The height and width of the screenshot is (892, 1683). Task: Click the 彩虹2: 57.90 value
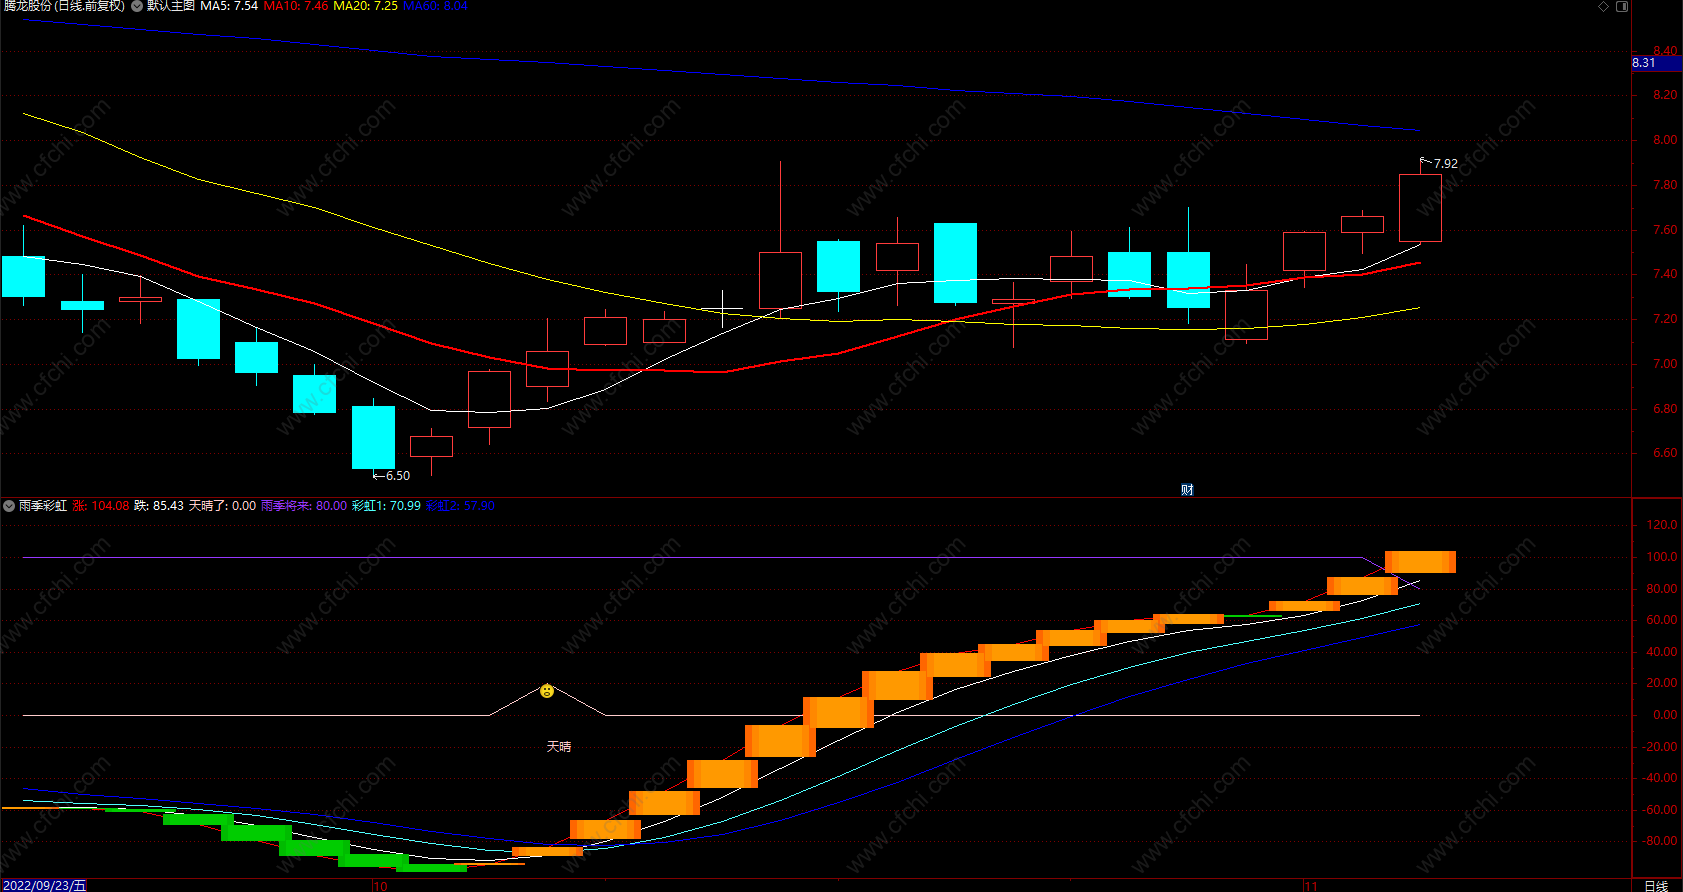[x=460, y=506]
